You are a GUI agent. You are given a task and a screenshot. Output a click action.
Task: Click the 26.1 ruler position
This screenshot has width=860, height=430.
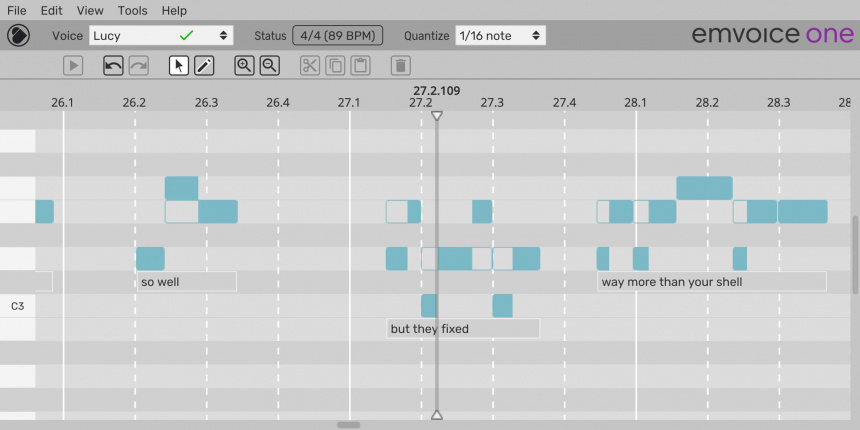coord(63,103)
